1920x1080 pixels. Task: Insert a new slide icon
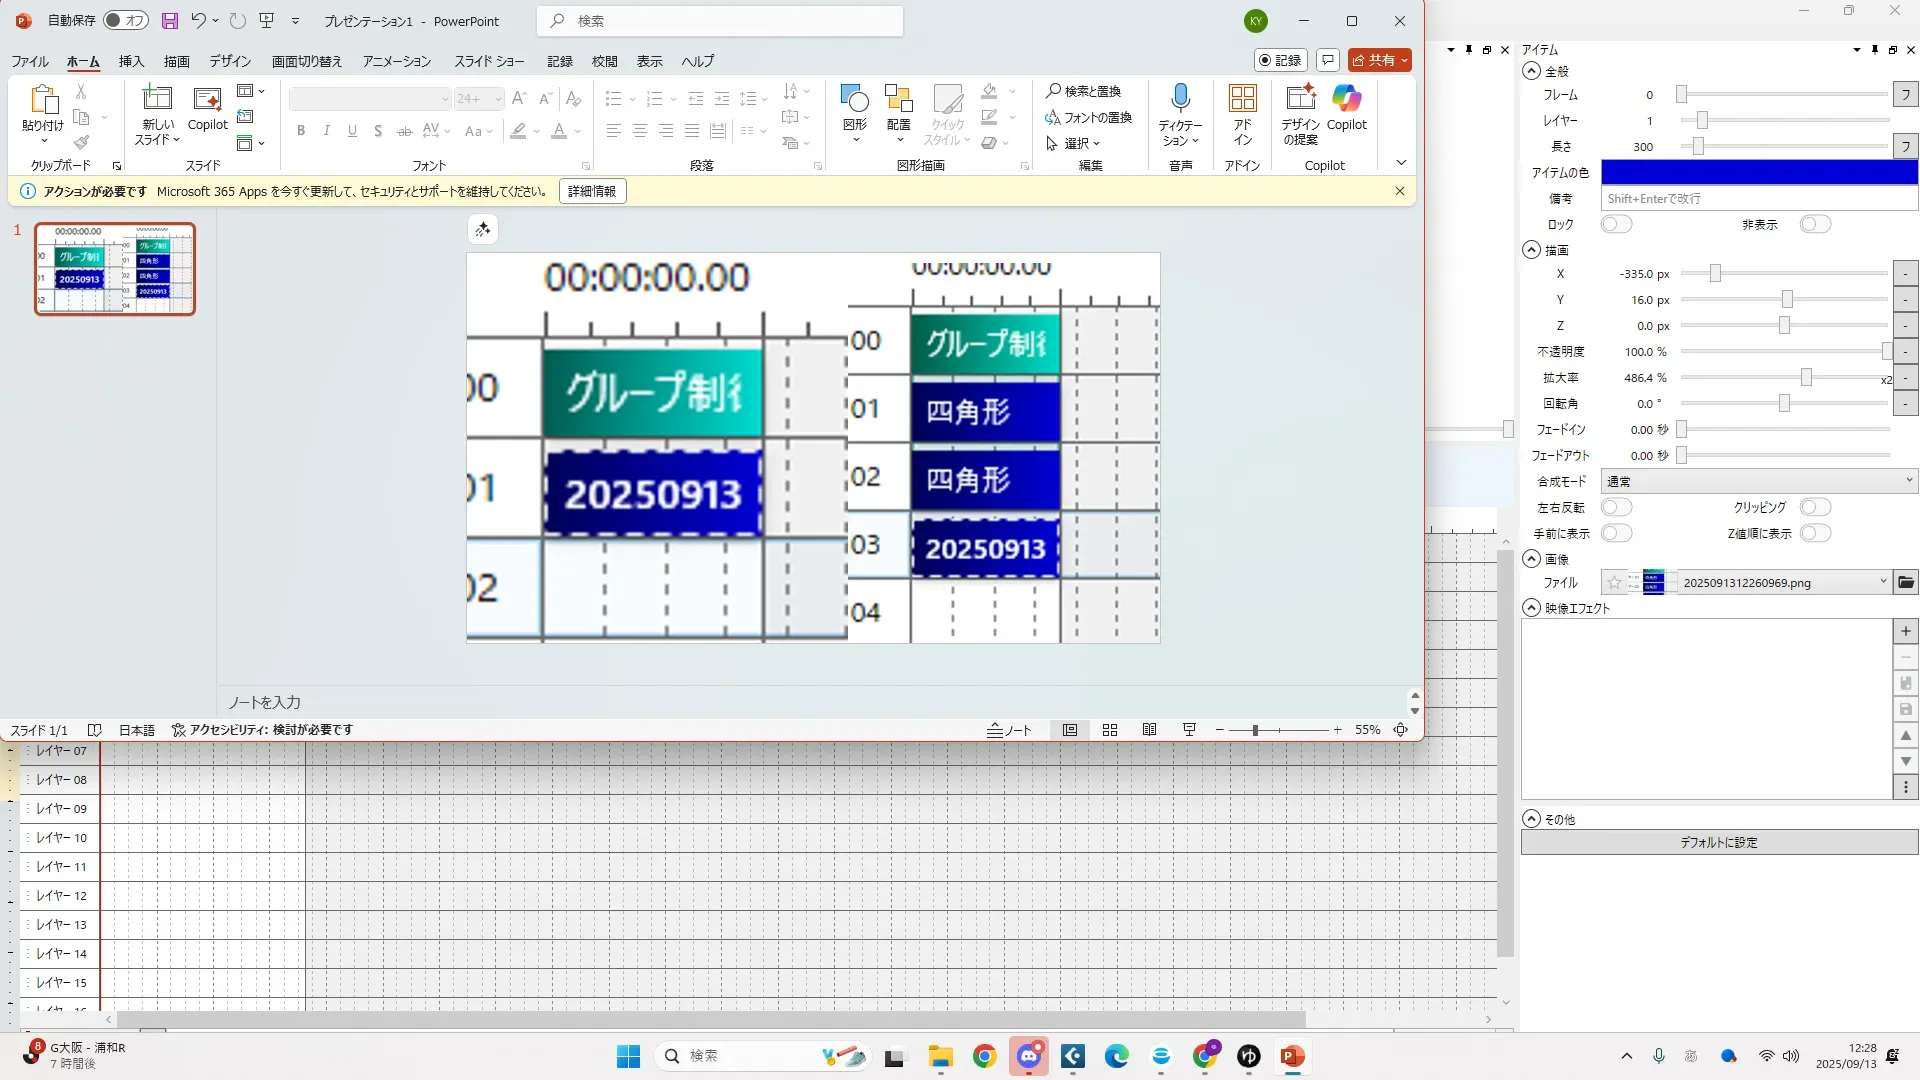157,98
